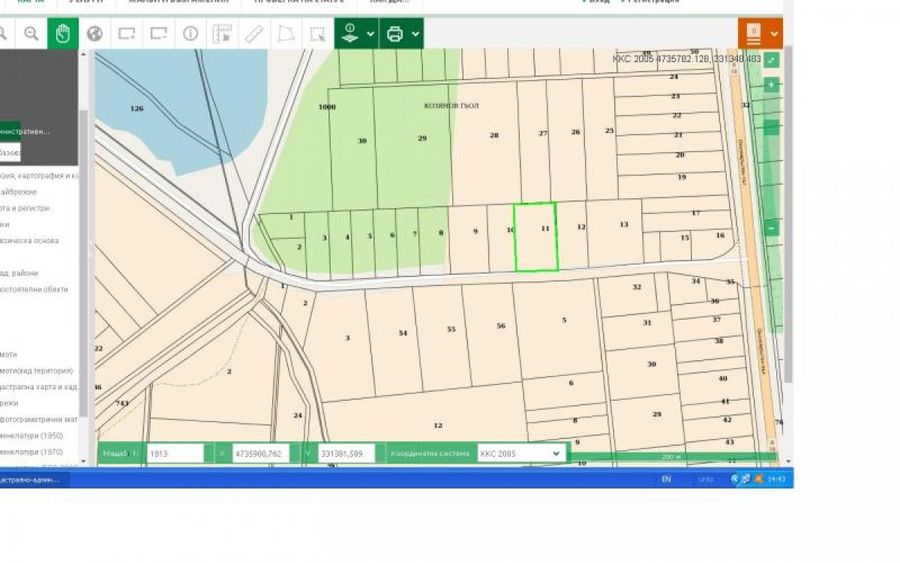Viewport: 900px width, 563px height.
Task: Select the pan hand tool
Action: coord(62,34)
